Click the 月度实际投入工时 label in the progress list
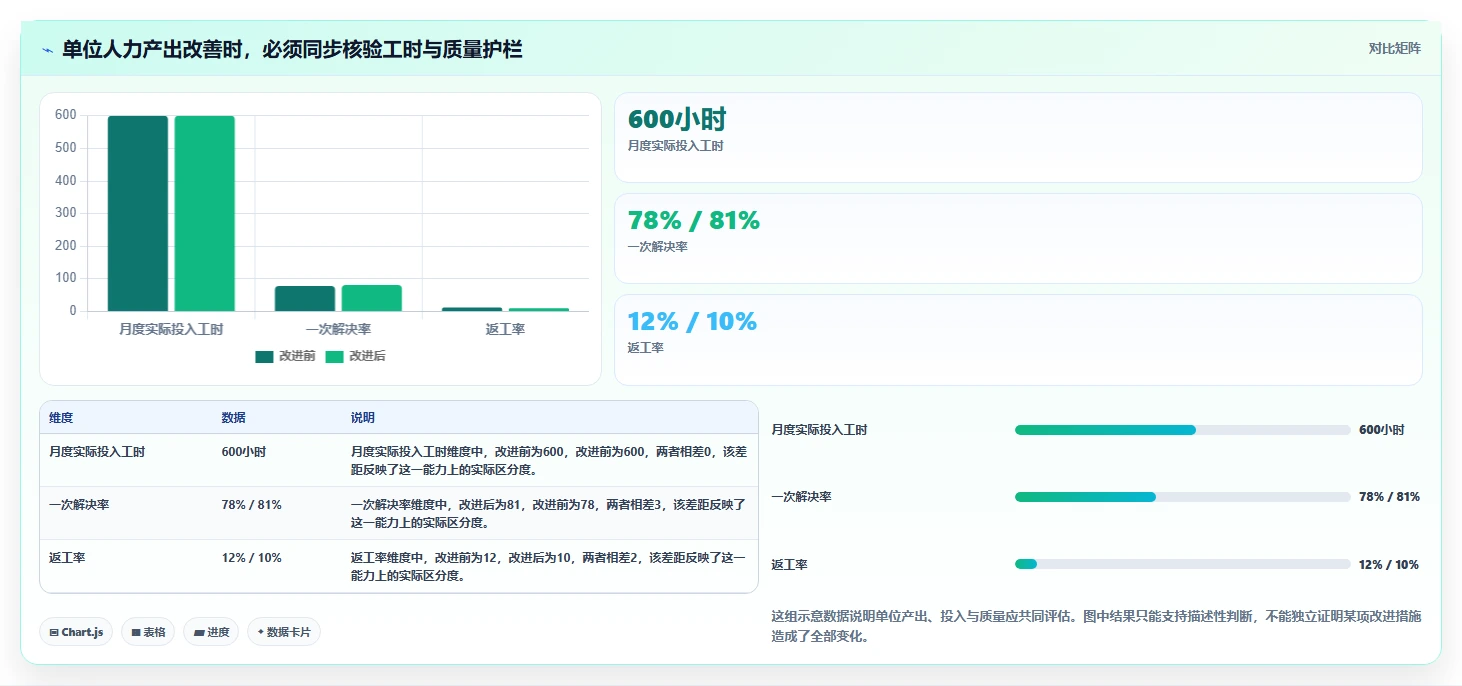The width and height of the screenshot is (1462, 686). point(819,430)
